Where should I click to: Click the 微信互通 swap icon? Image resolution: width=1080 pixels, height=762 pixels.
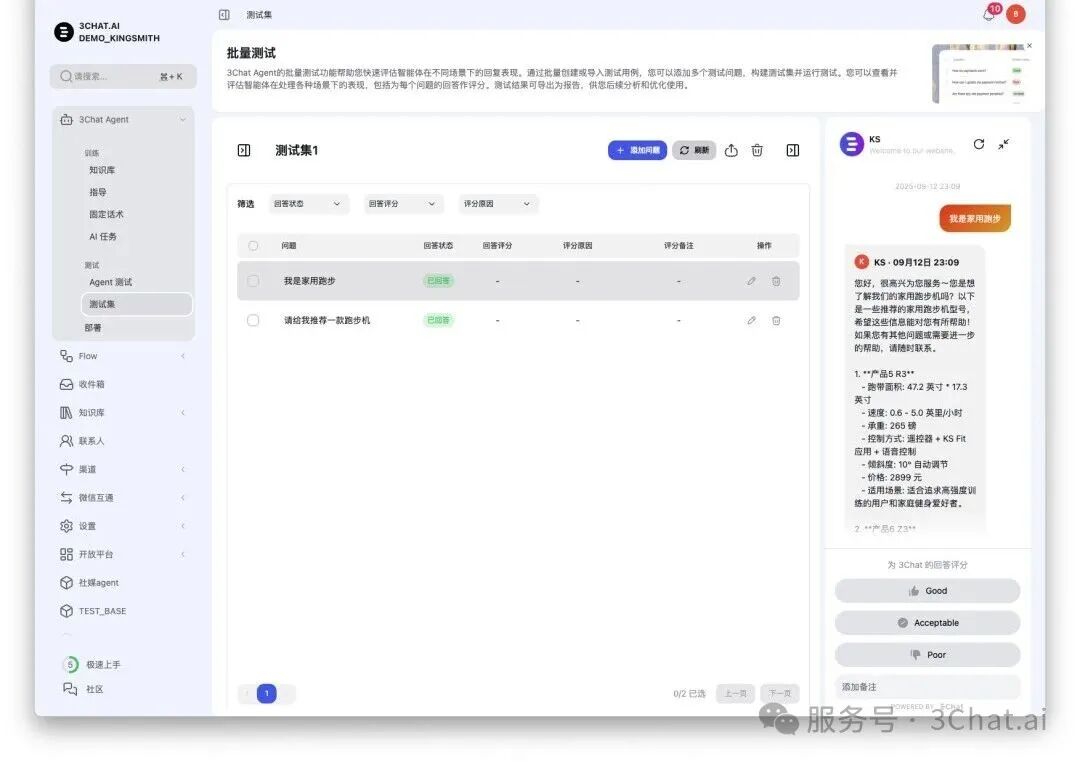tap(66, 497)
